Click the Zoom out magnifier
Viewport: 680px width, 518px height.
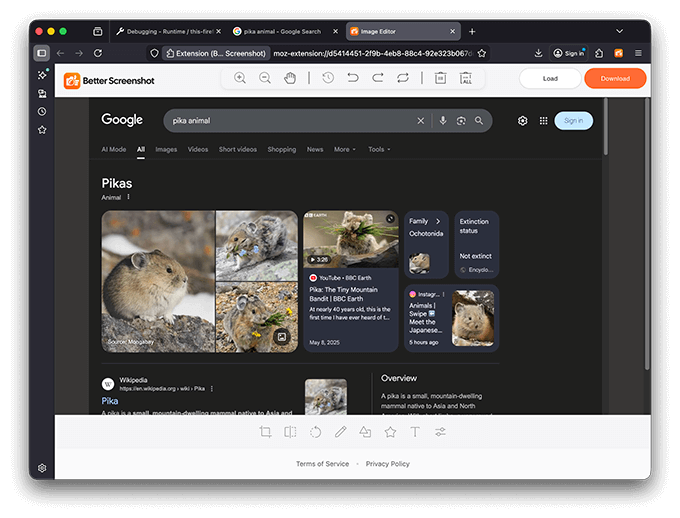265,78
